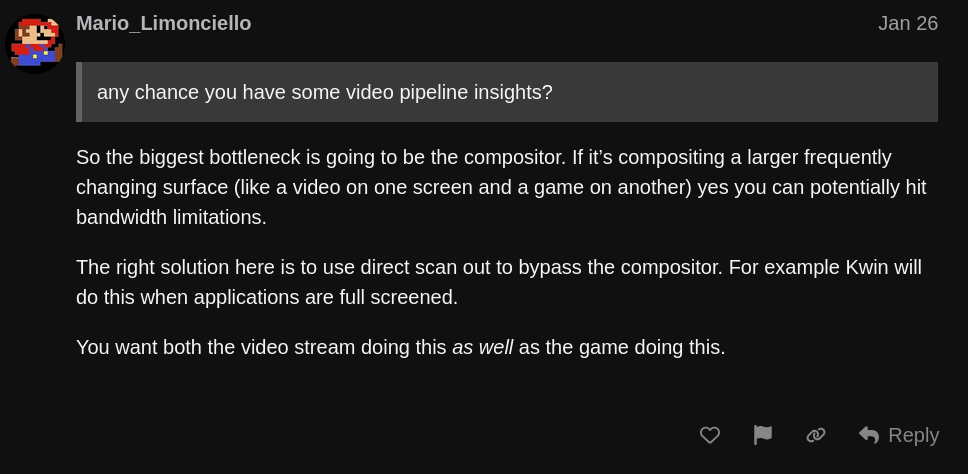968x474 pixels.
Task: Flag this post using the flag icon
Action: (763, 435)
